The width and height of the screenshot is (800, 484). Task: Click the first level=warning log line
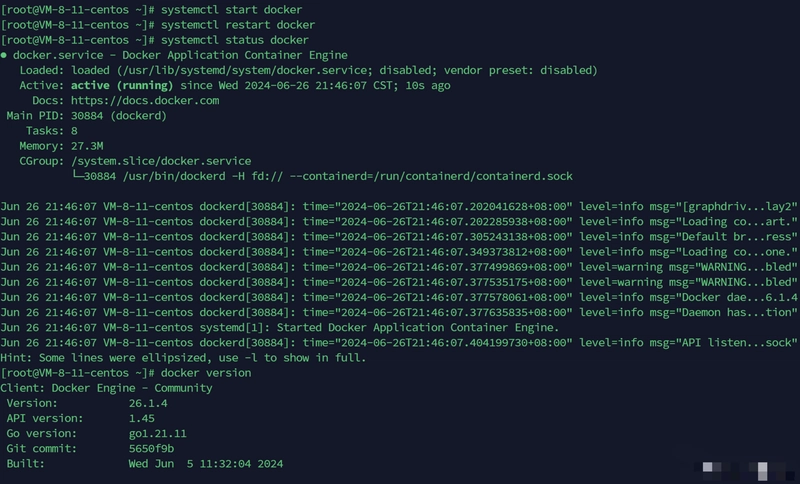pos(398,267)
